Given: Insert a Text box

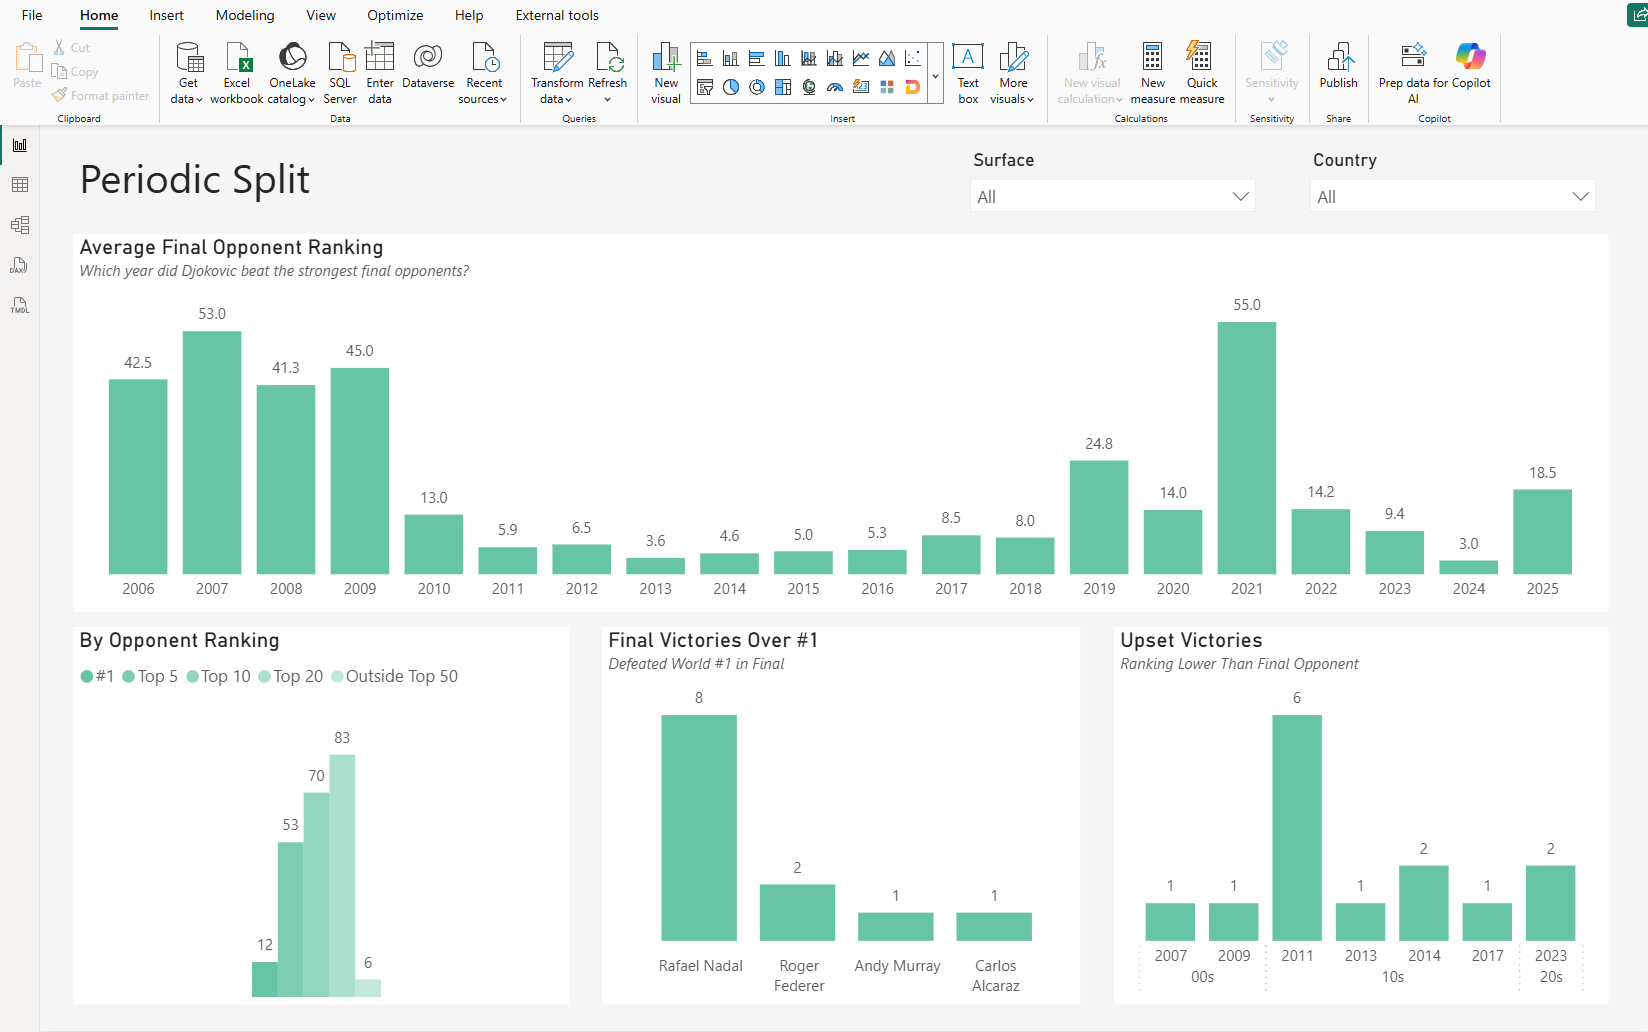Looking at the screenshot, I should click(968, 72).
